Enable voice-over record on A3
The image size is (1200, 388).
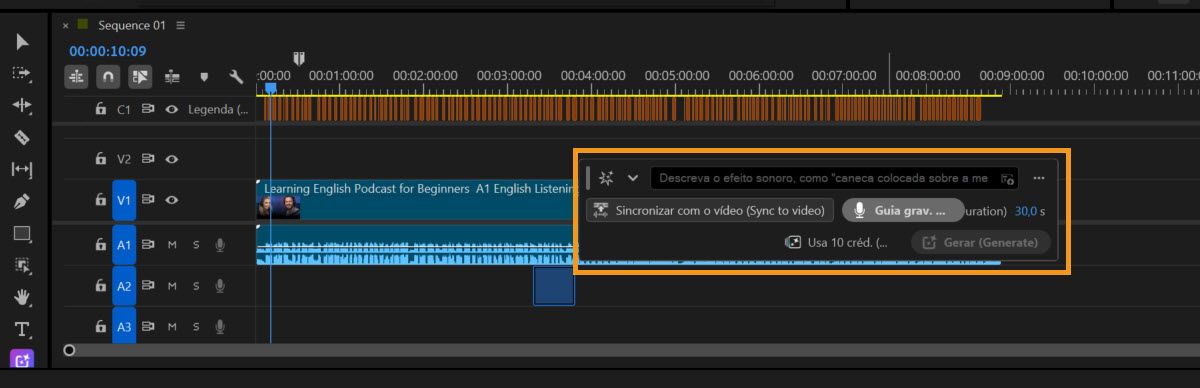(219, 326)
